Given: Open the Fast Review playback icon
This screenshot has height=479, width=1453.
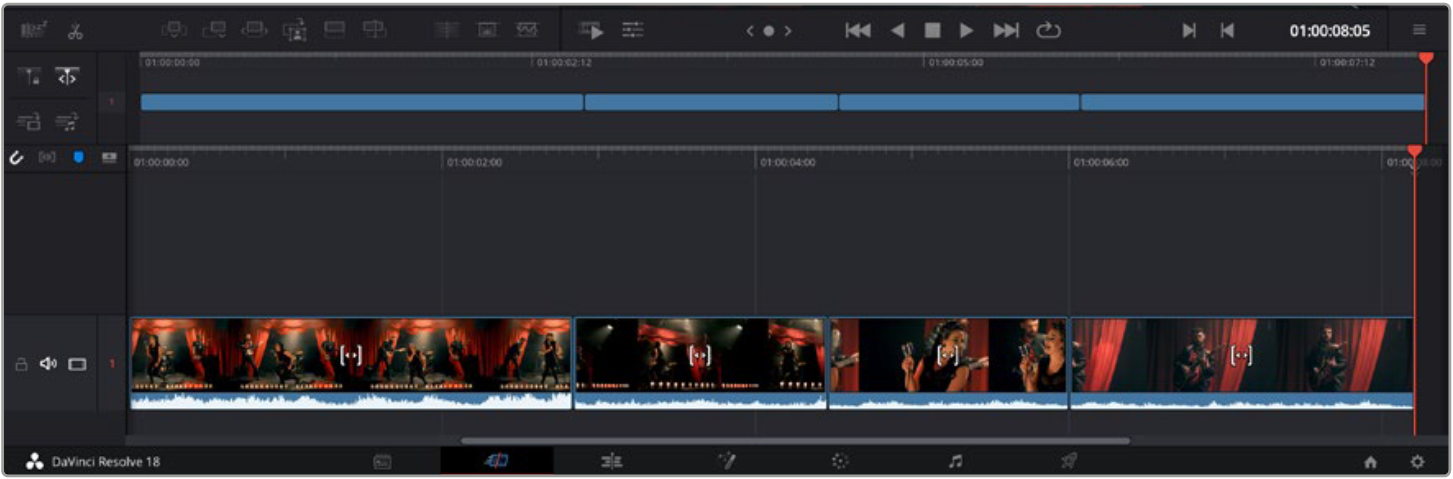Looking at the screenshot, I should 591,31.
